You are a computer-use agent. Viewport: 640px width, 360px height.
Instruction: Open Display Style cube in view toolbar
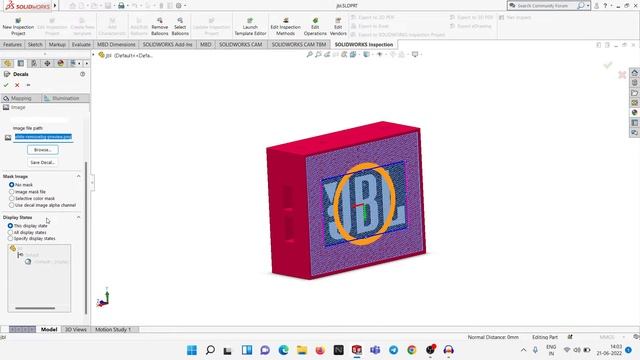367,54
